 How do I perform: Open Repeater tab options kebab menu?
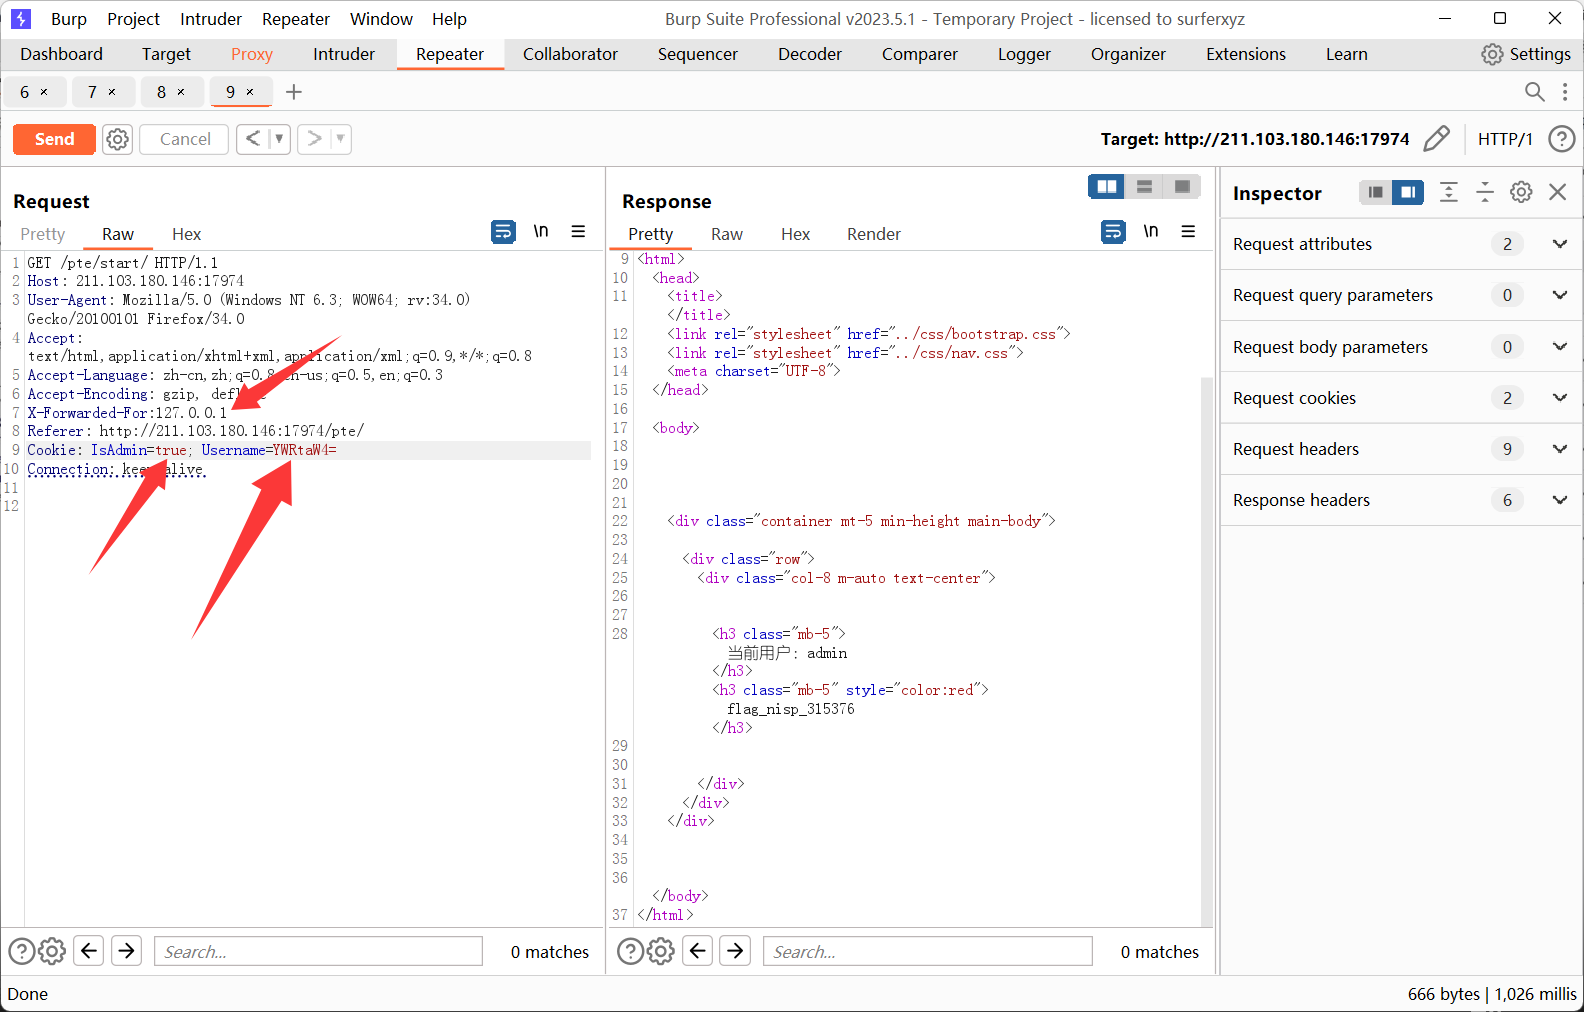tap(1565, 92)
